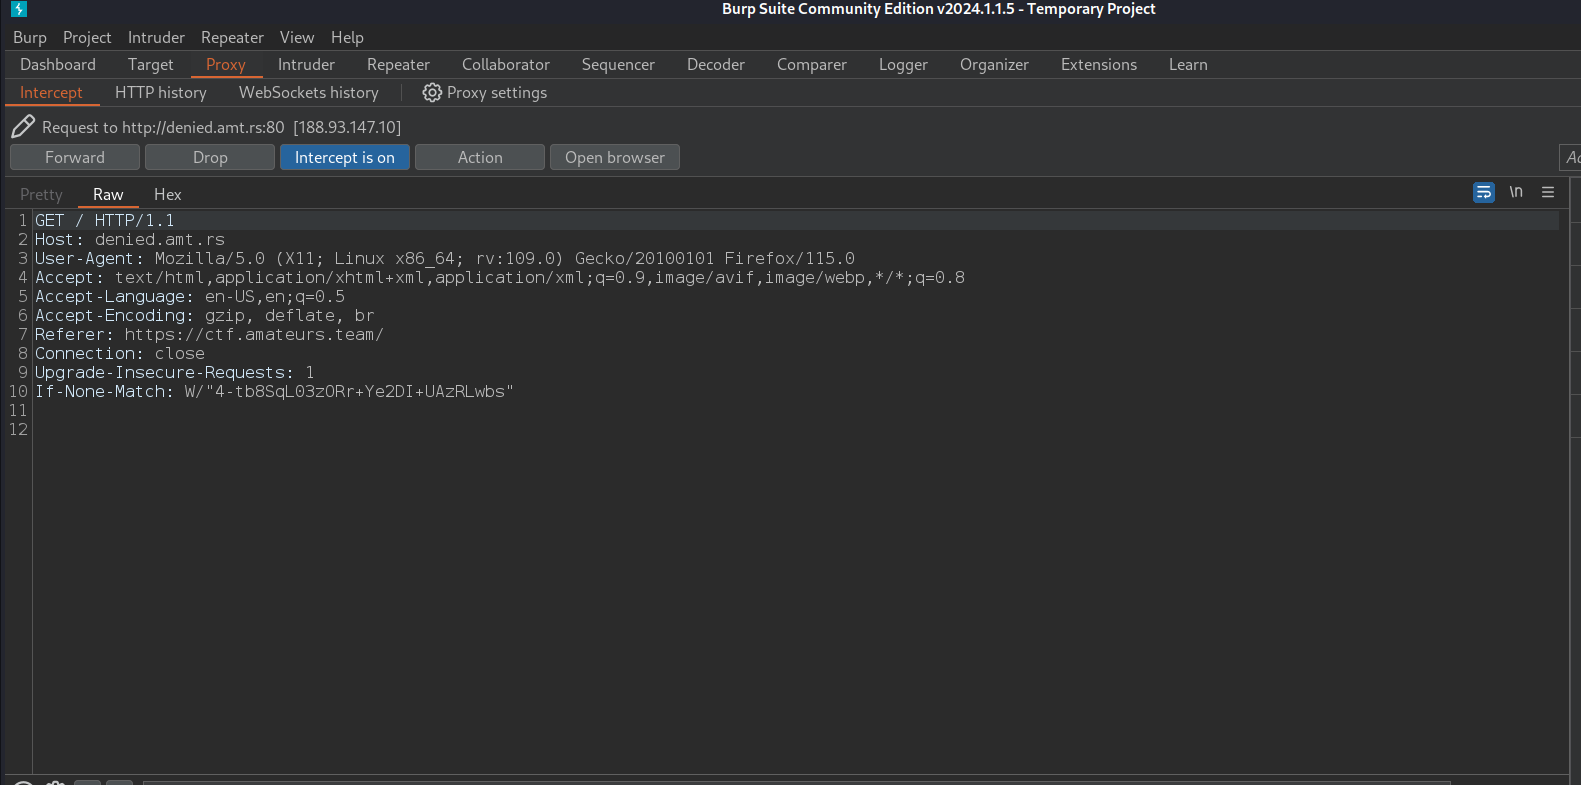Open the Organizer tab
The image size is (1581, 785).
994,64
